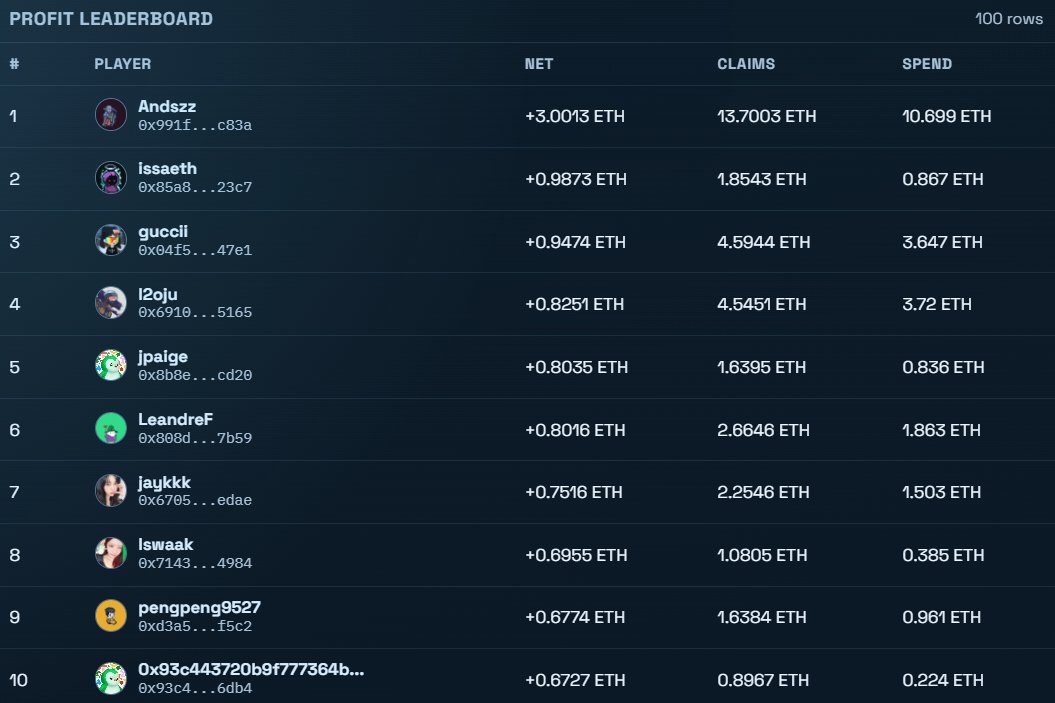Click claims value 0.8967 ETH
Viewport: 1055px width, 703px height.
763,680
